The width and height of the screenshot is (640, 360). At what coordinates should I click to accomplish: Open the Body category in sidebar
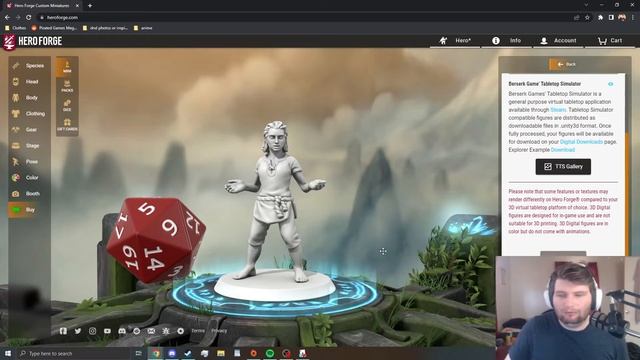[29, 98]
